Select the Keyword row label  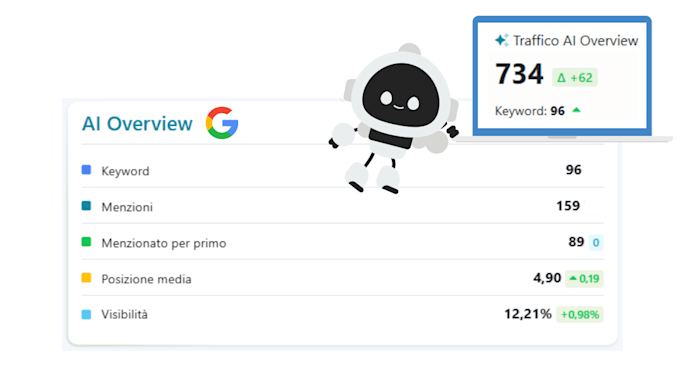[x=125, y=171]
